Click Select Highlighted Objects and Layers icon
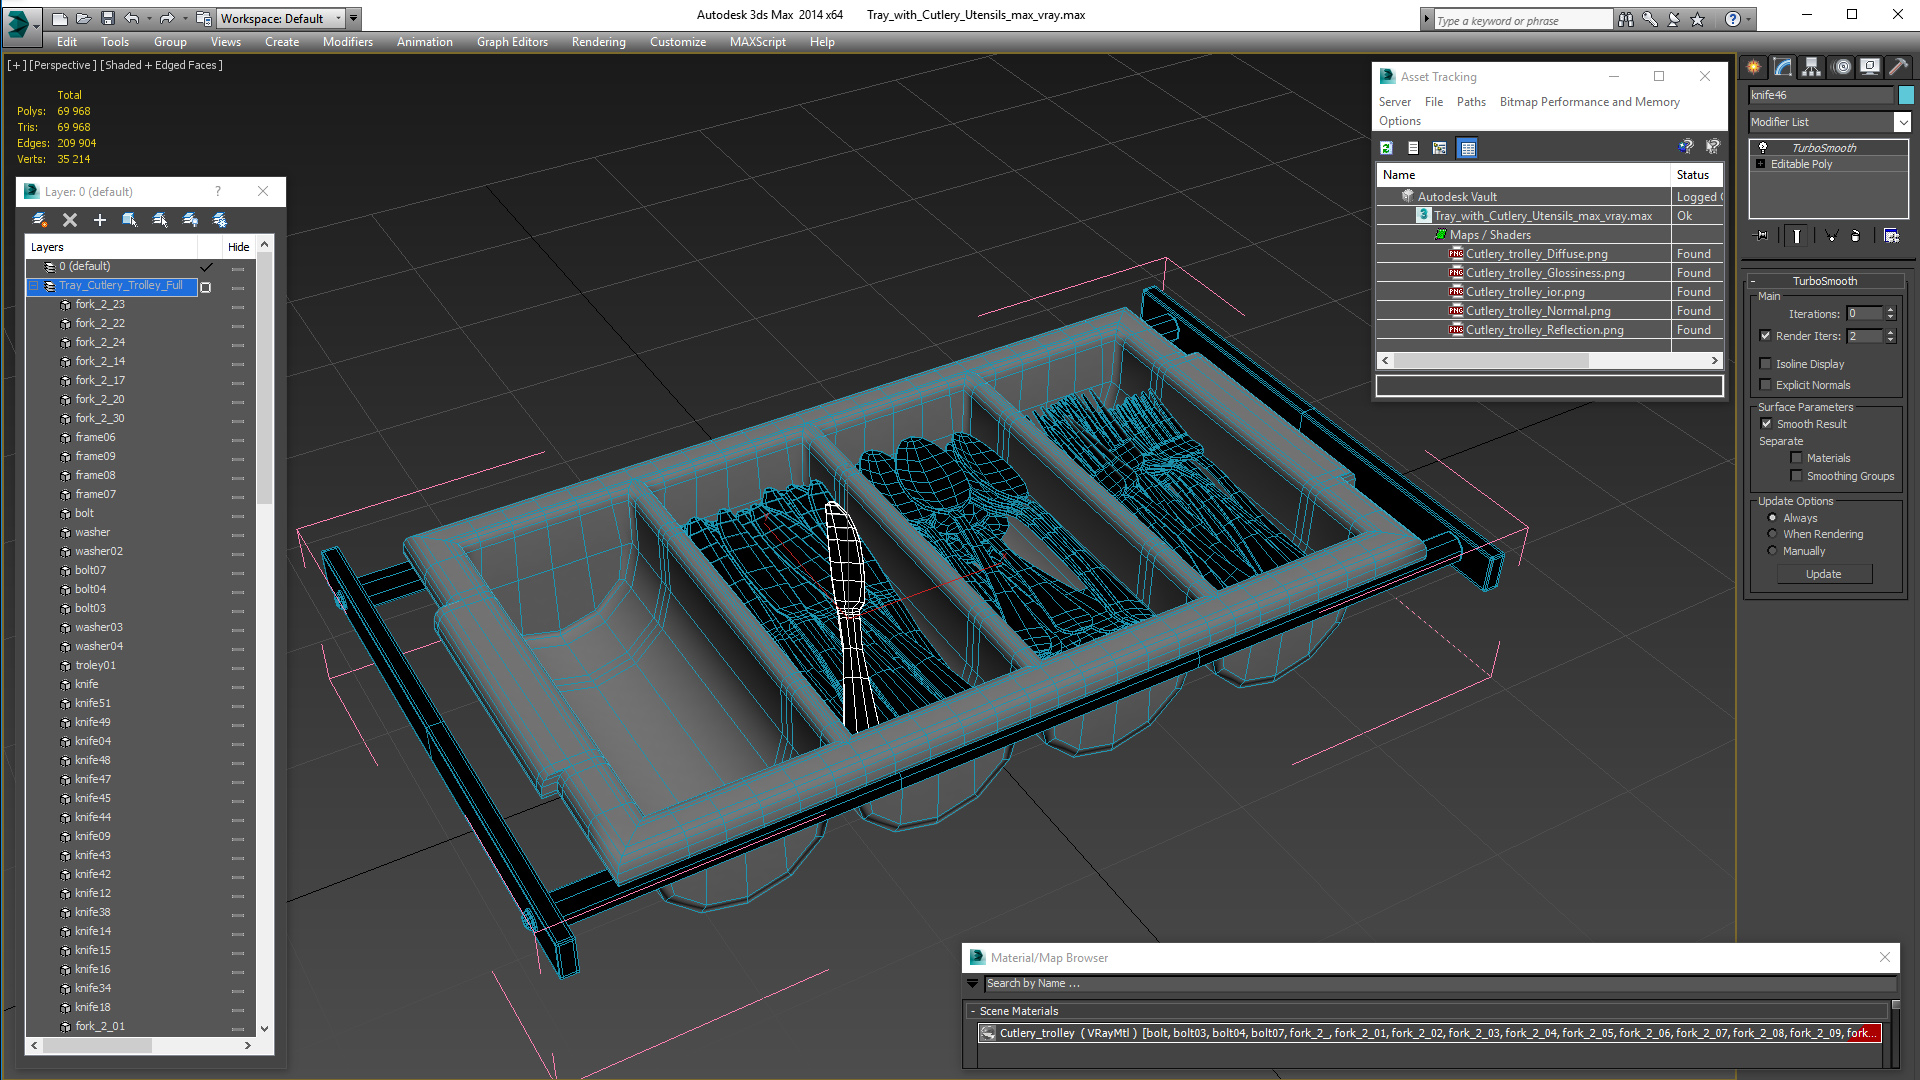Screen dimensions: 1920x1080 pyautogui.click(x=130, y=220)
